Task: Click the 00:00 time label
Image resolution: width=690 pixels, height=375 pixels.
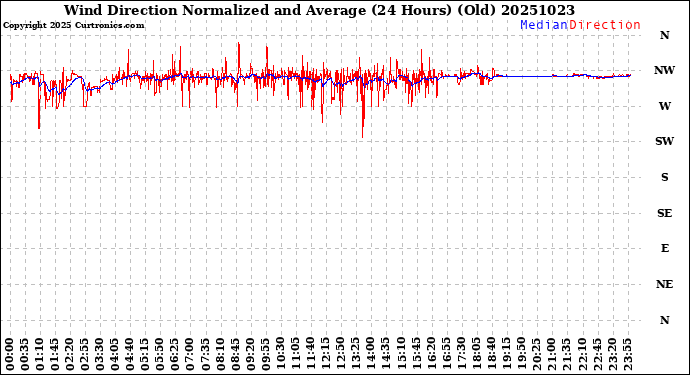Action: (10, 354)
